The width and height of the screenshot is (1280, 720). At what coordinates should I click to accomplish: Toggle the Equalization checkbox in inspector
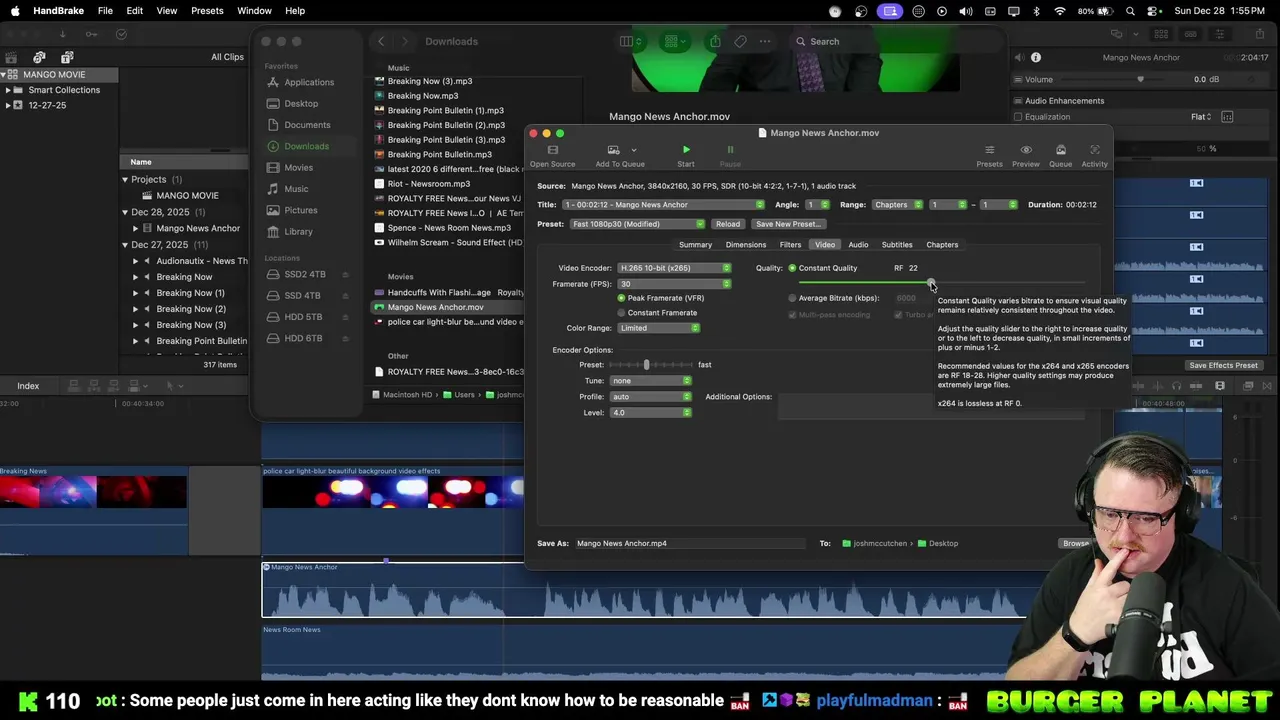tap(1018, 117)
